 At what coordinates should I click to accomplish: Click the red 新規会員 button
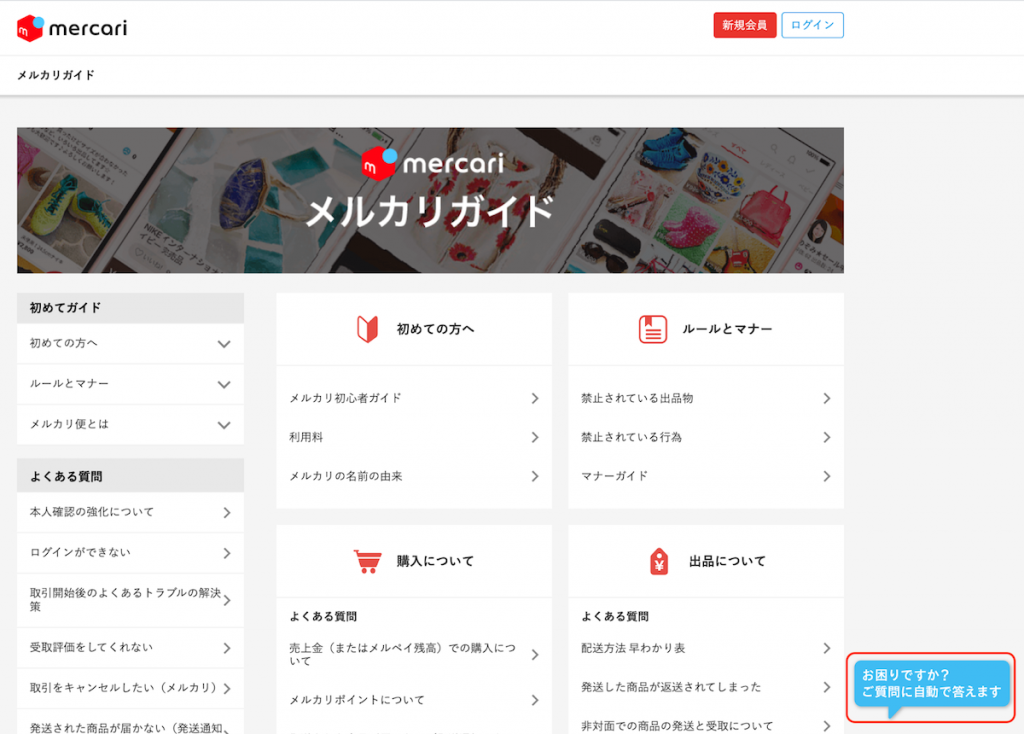(744, 25)
